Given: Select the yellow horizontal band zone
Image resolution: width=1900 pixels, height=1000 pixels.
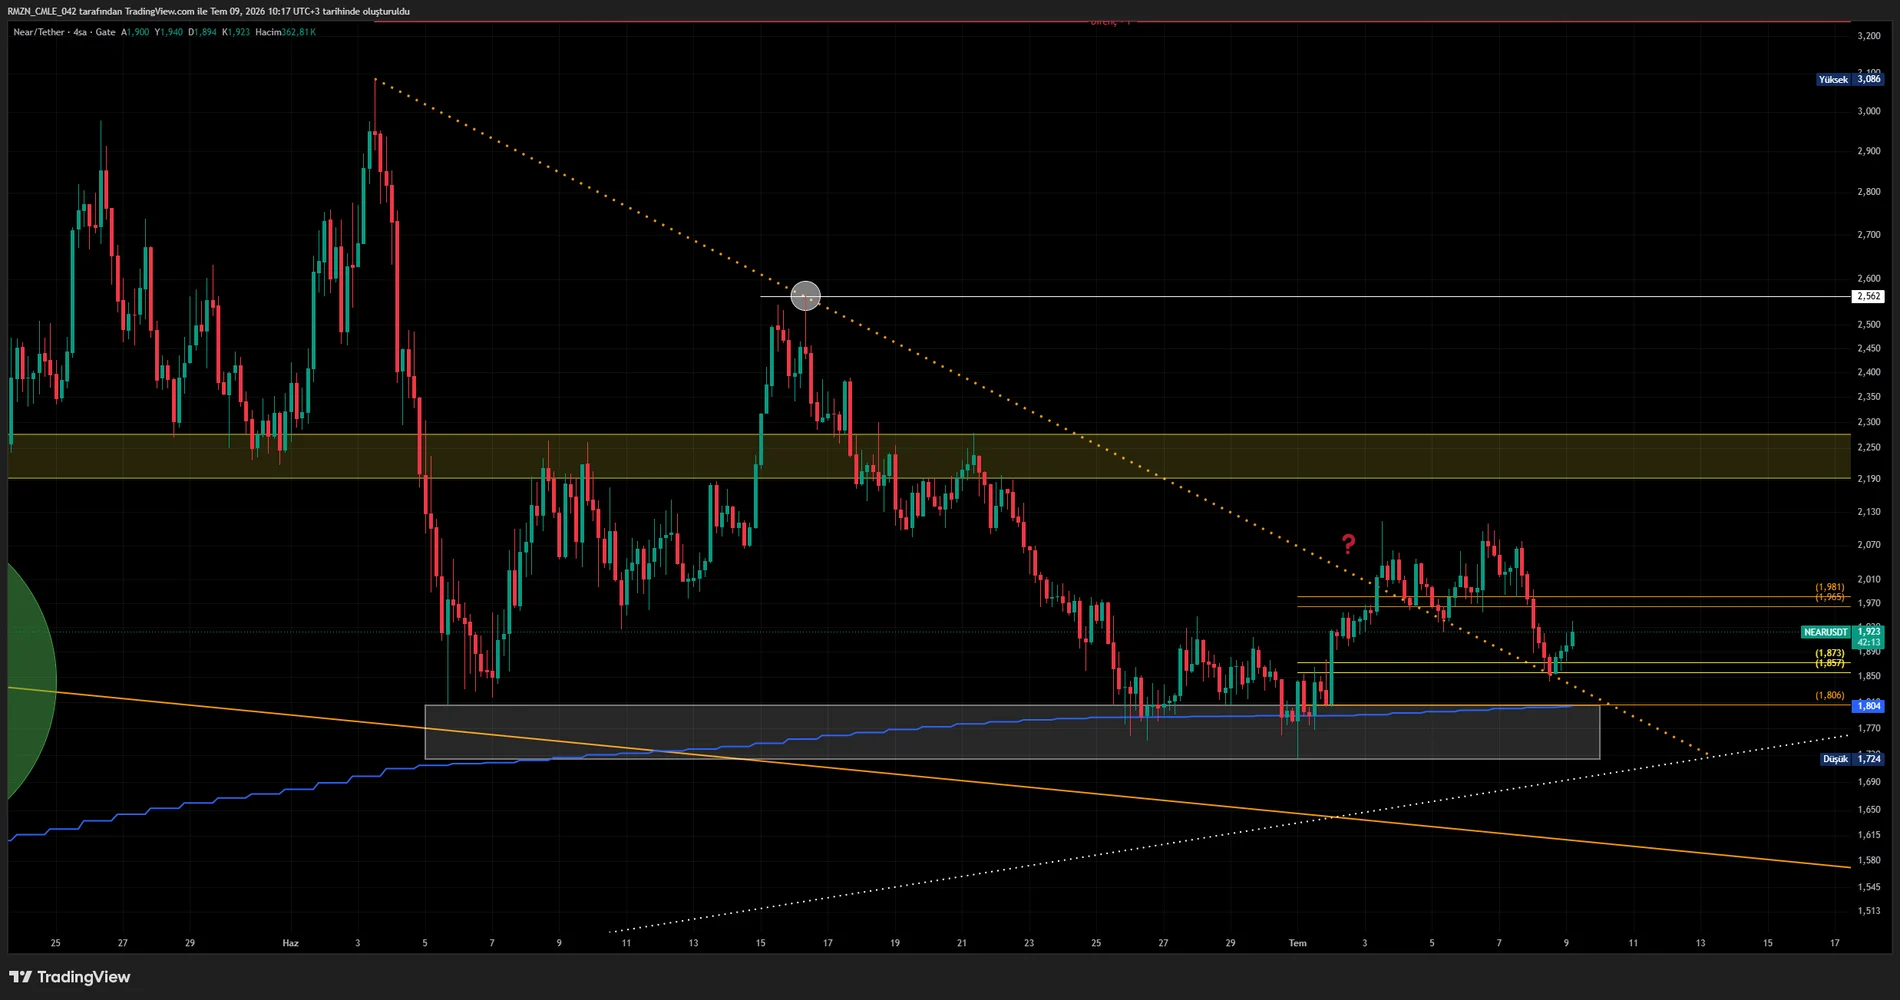Looking at the screenshot, I should (930, 456).
